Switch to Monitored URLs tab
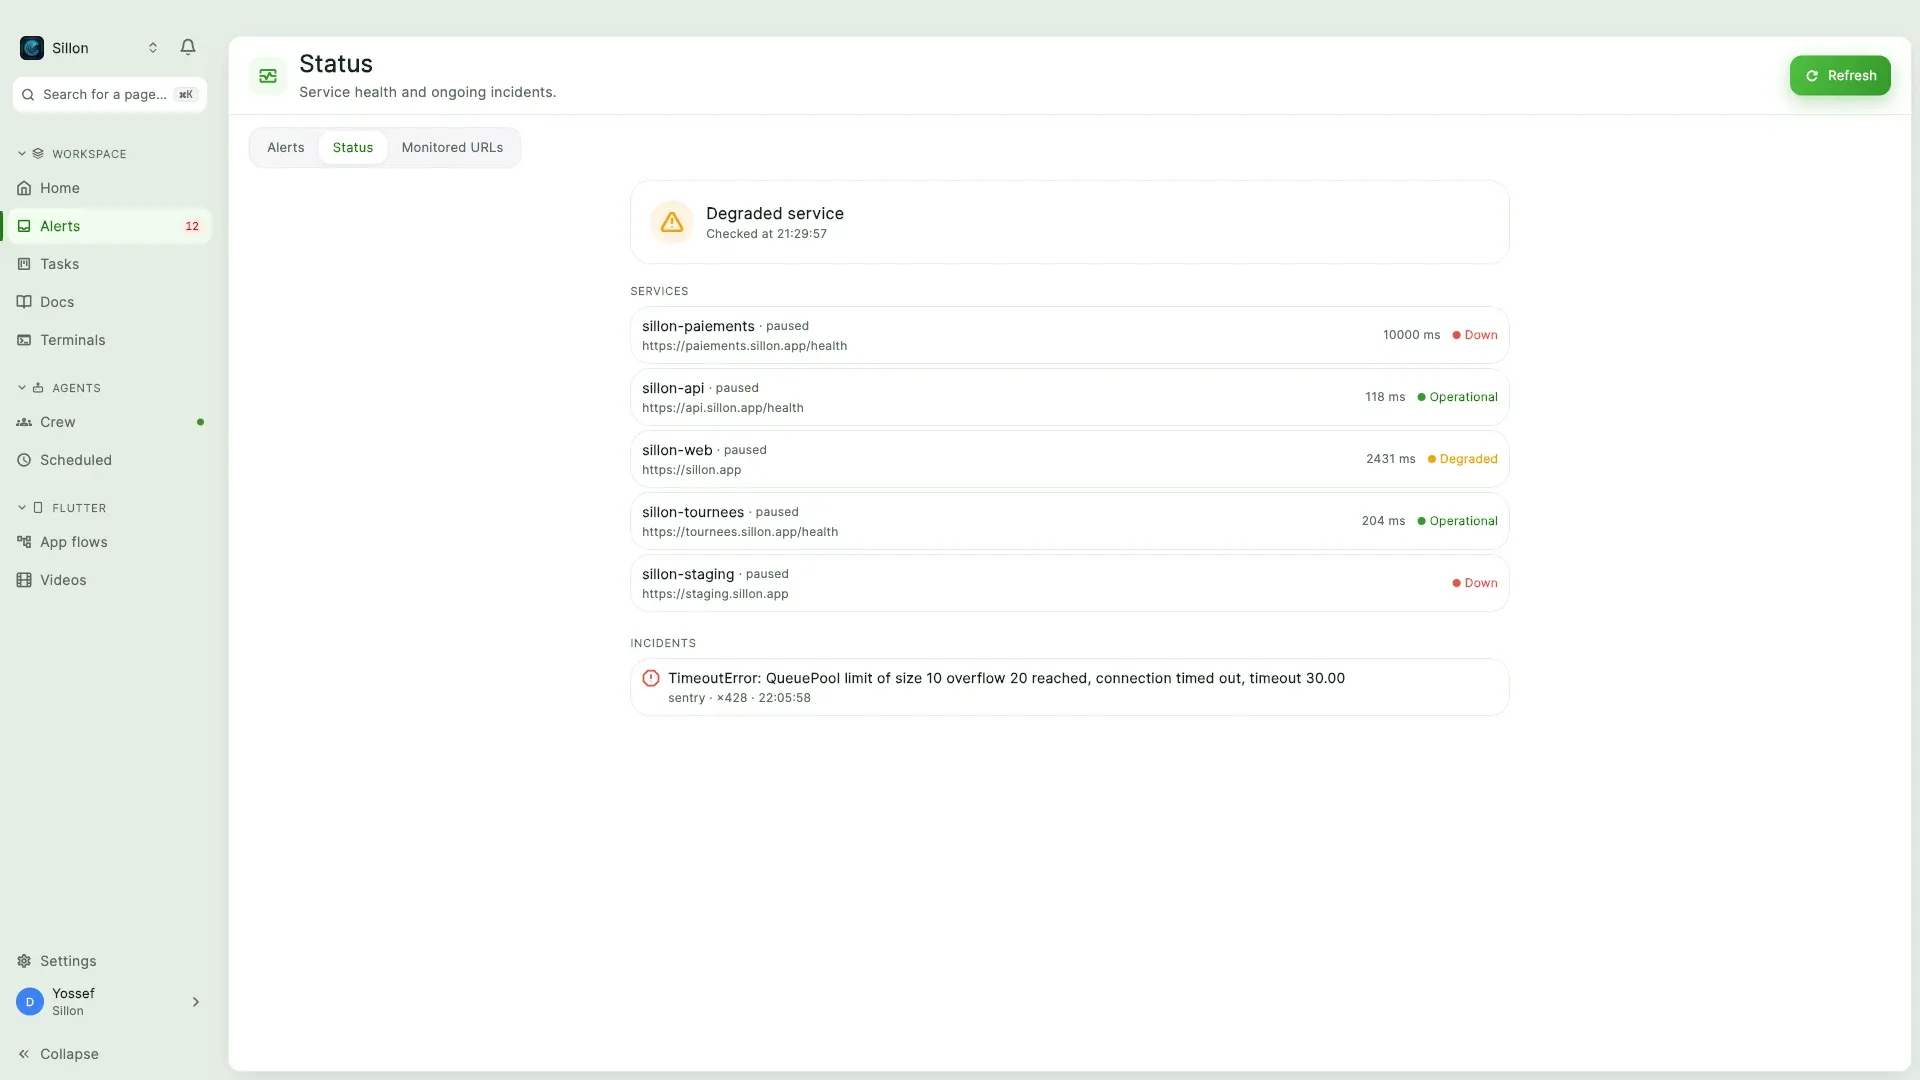 tap(452, 148)
